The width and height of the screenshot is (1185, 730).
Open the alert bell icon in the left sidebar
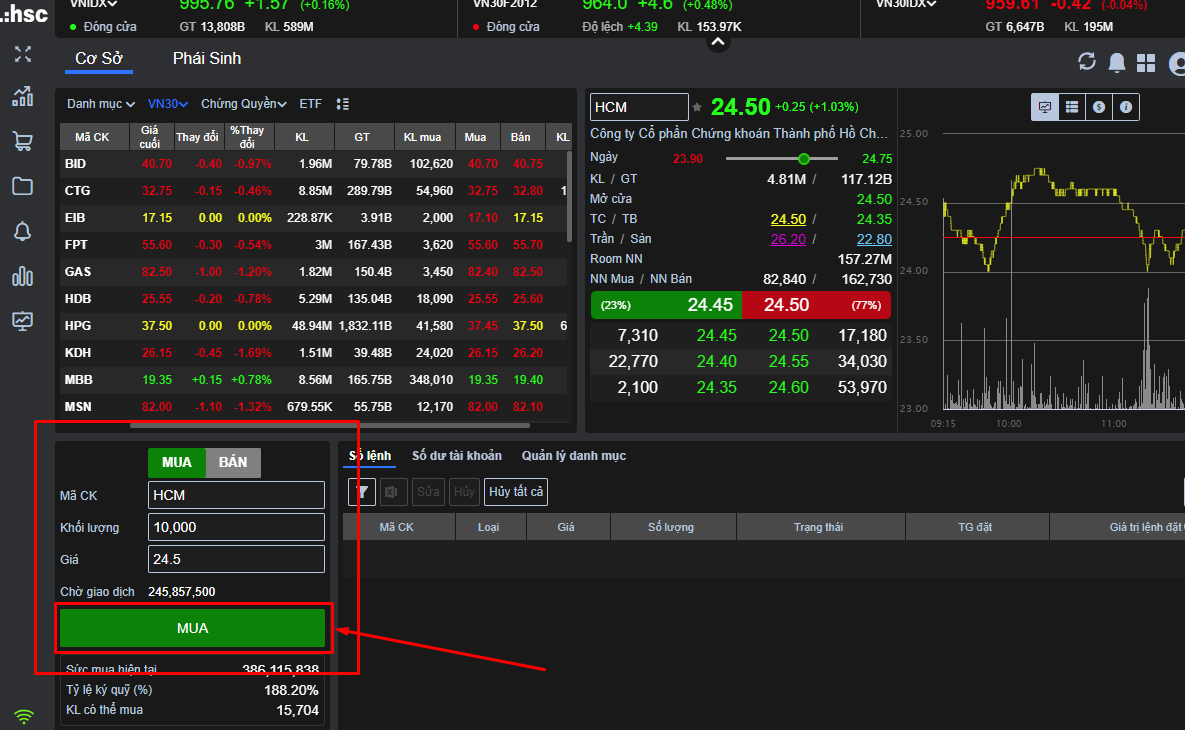23,231
